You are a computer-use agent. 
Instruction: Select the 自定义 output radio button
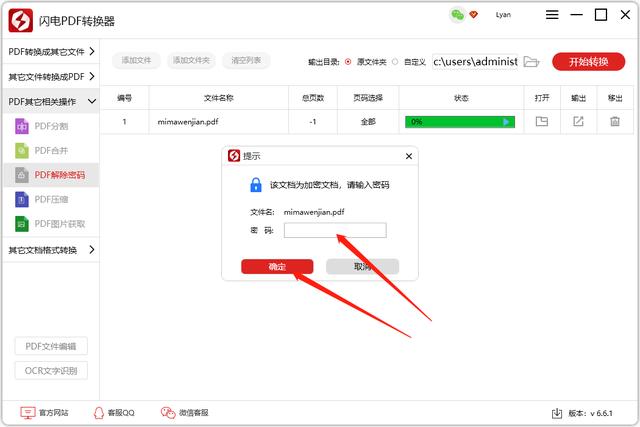395,61
